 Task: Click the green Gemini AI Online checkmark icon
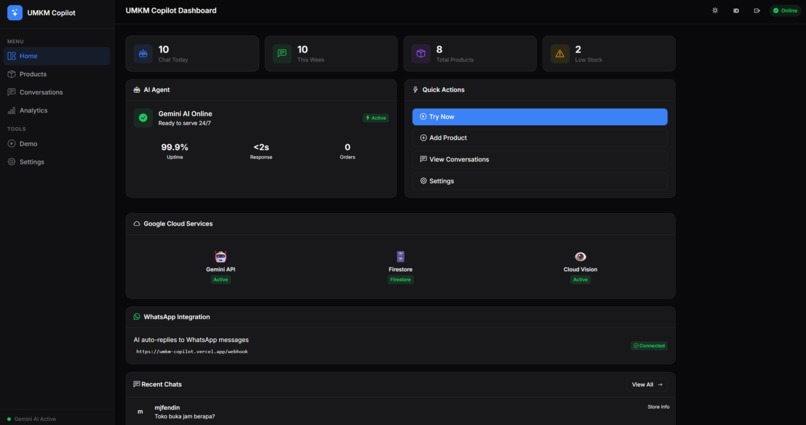click(x=143, y=118)
